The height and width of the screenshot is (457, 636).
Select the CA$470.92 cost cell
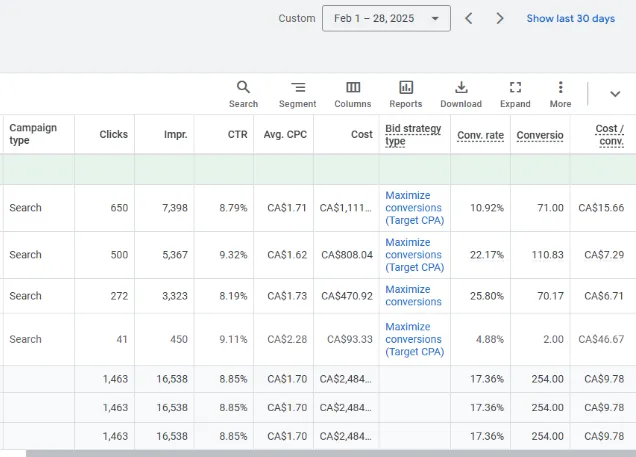[347, 296]
